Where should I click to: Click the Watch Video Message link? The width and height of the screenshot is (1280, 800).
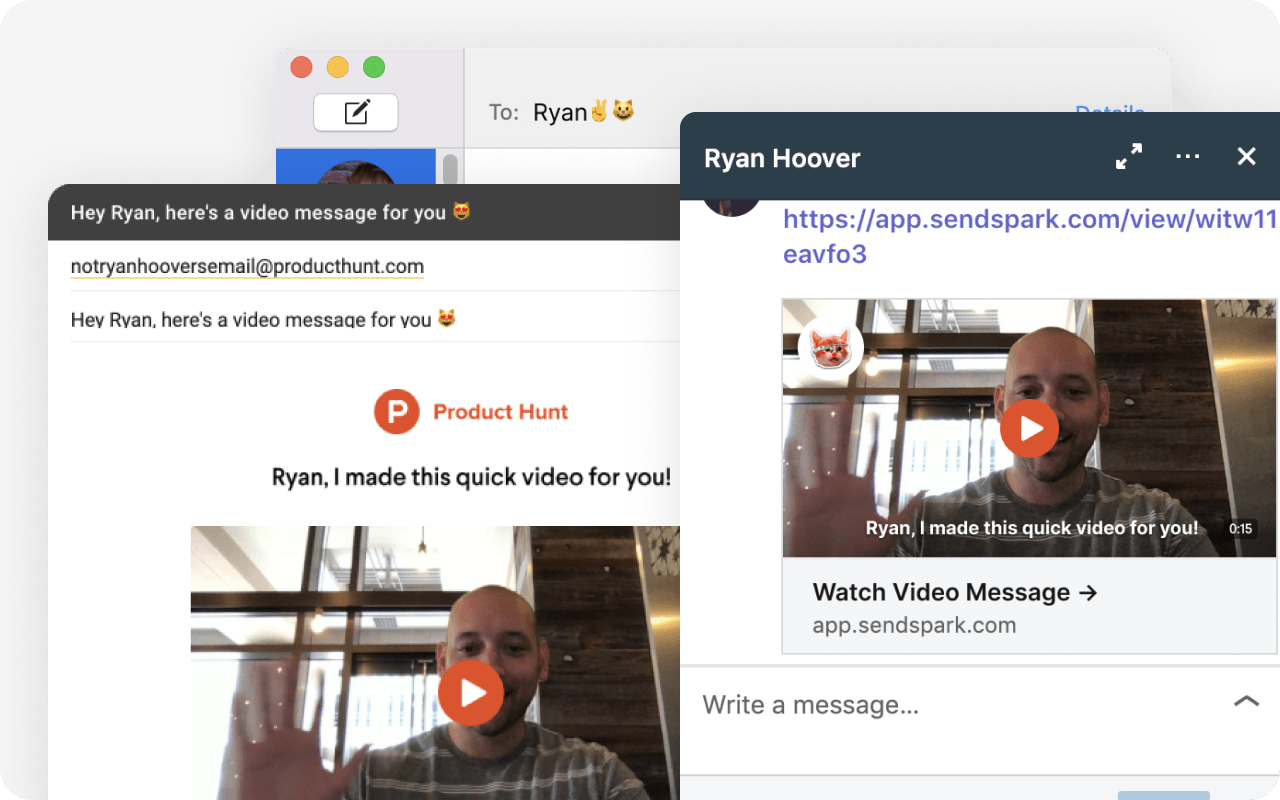[x=955, y=592]
